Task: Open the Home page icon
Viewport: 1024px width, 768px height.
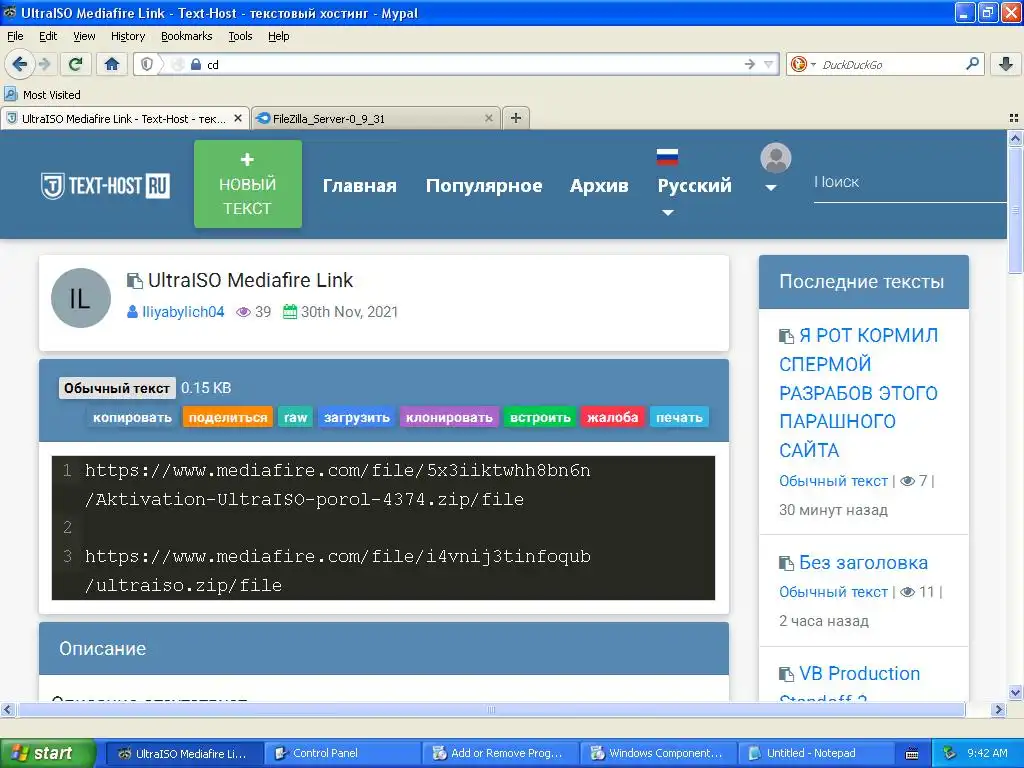Action: click(x=112, y=64)
